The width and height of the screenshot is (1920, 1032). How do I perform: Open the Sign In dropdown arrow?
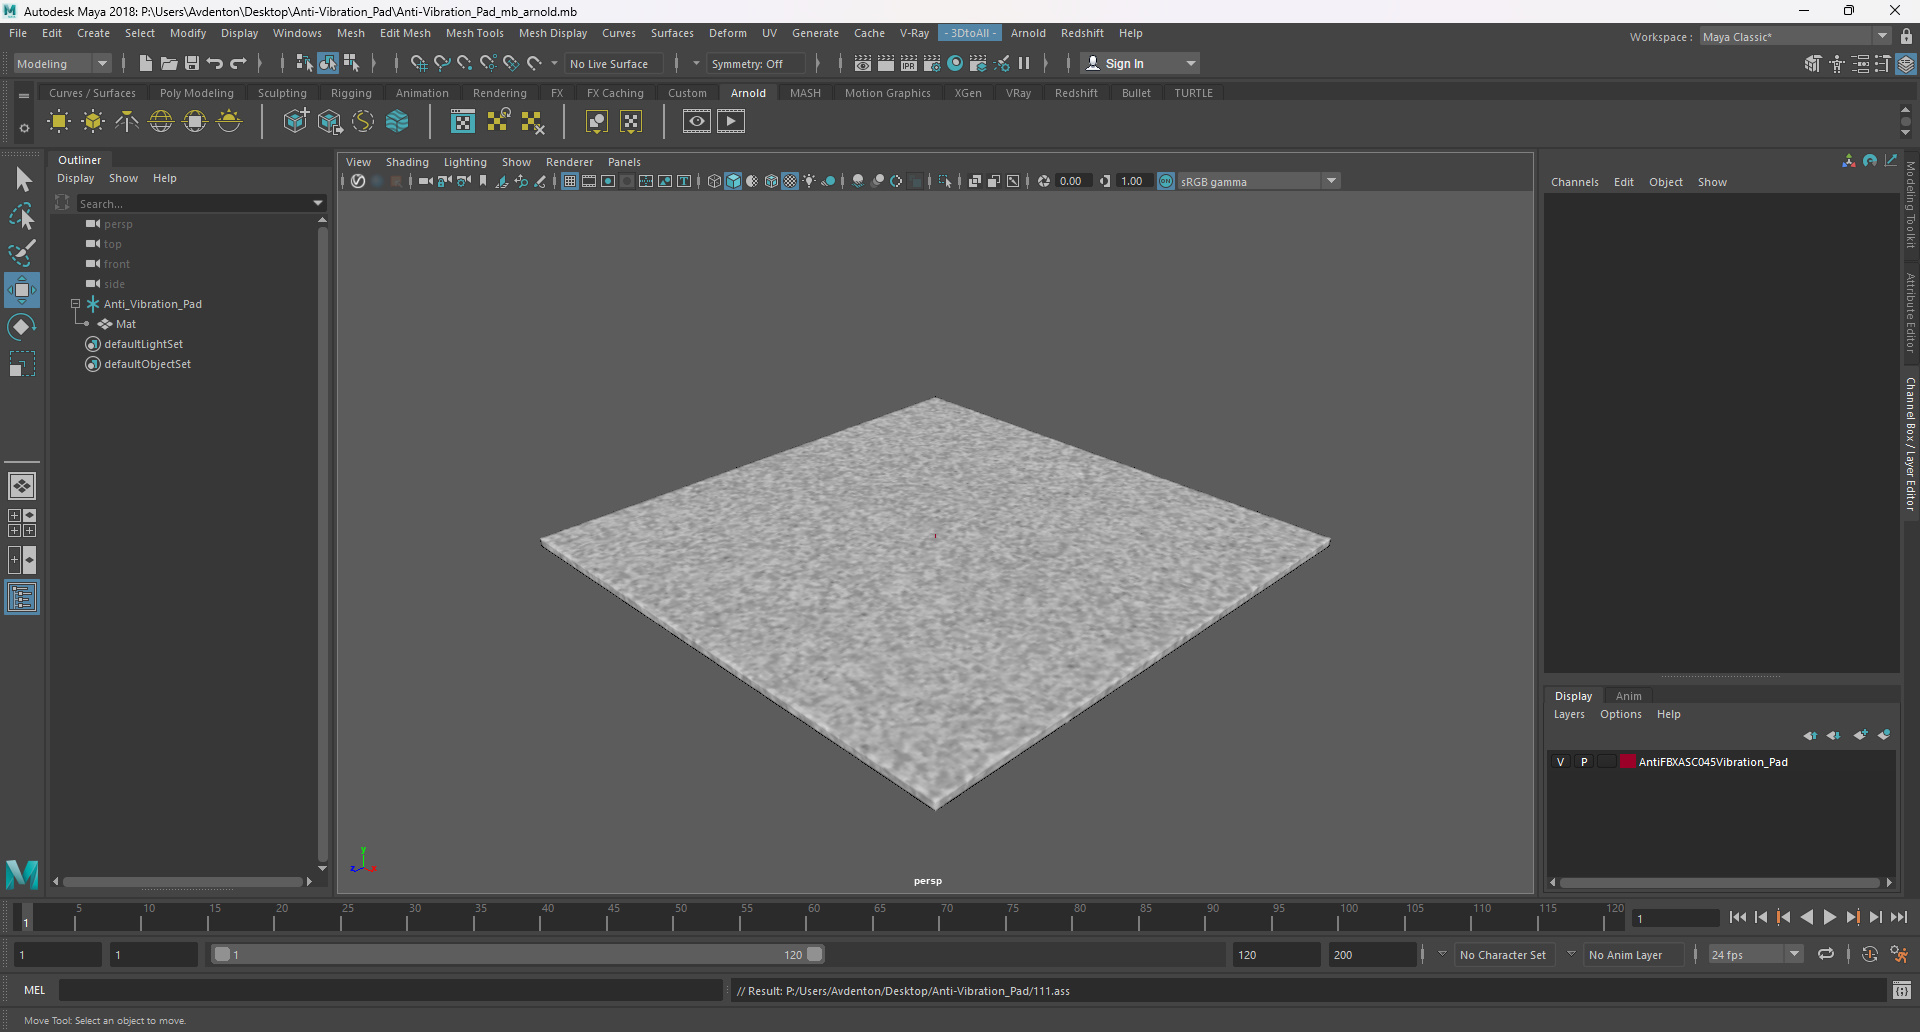coord(1190,64)
